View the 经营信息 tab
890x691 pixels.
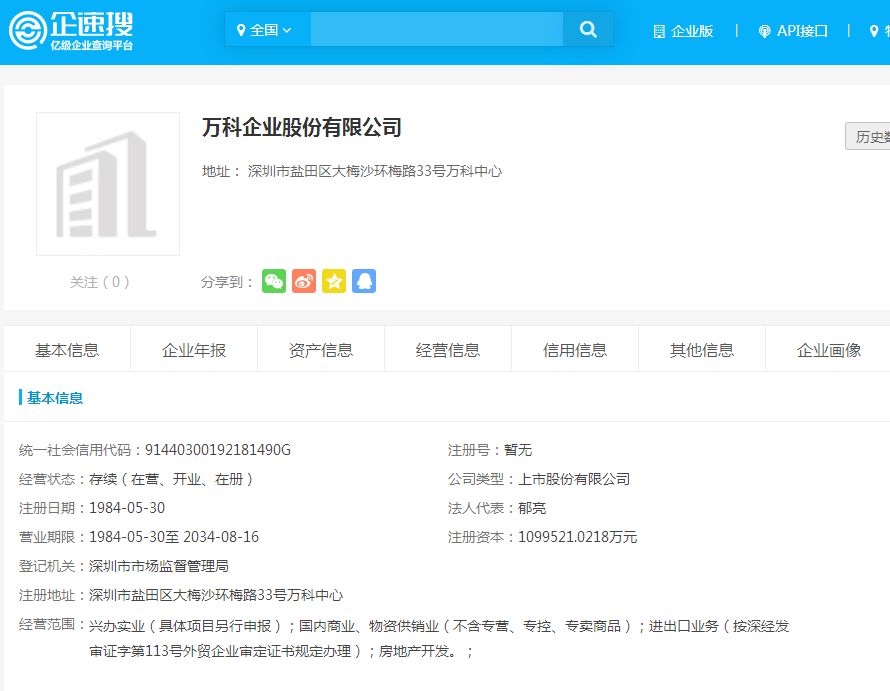tap(447, 349)
